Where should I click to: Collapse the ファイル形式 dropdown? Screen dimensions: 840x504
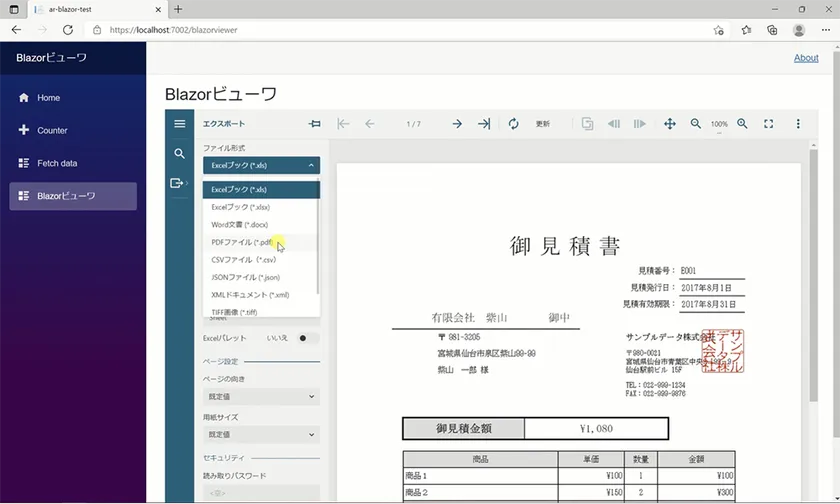coord(261,166)
